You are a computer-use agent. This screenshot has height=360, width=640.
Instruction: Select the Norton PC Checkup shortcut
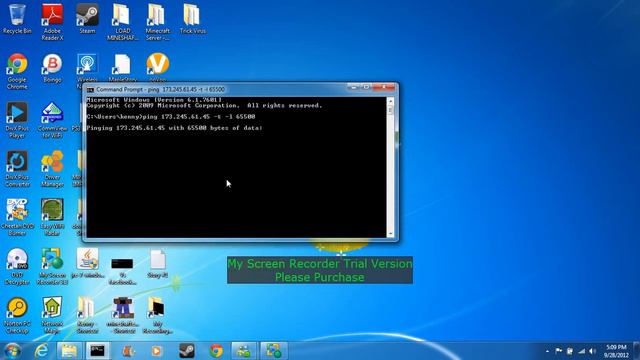(x=17, y=316)
